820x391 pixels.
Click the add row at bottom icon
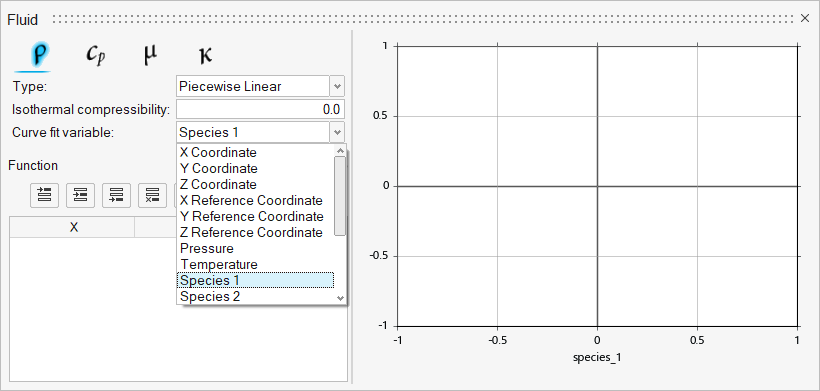(x=117, y=196)
